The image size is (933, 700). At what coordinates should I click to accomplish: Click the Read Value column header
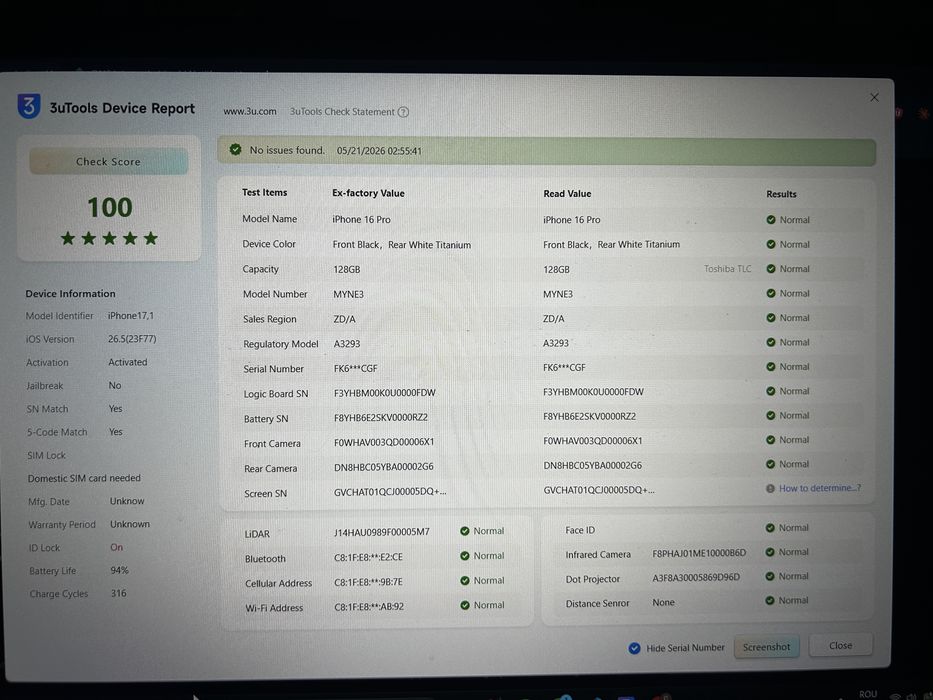pyautogui.click(x=567, y=193)
